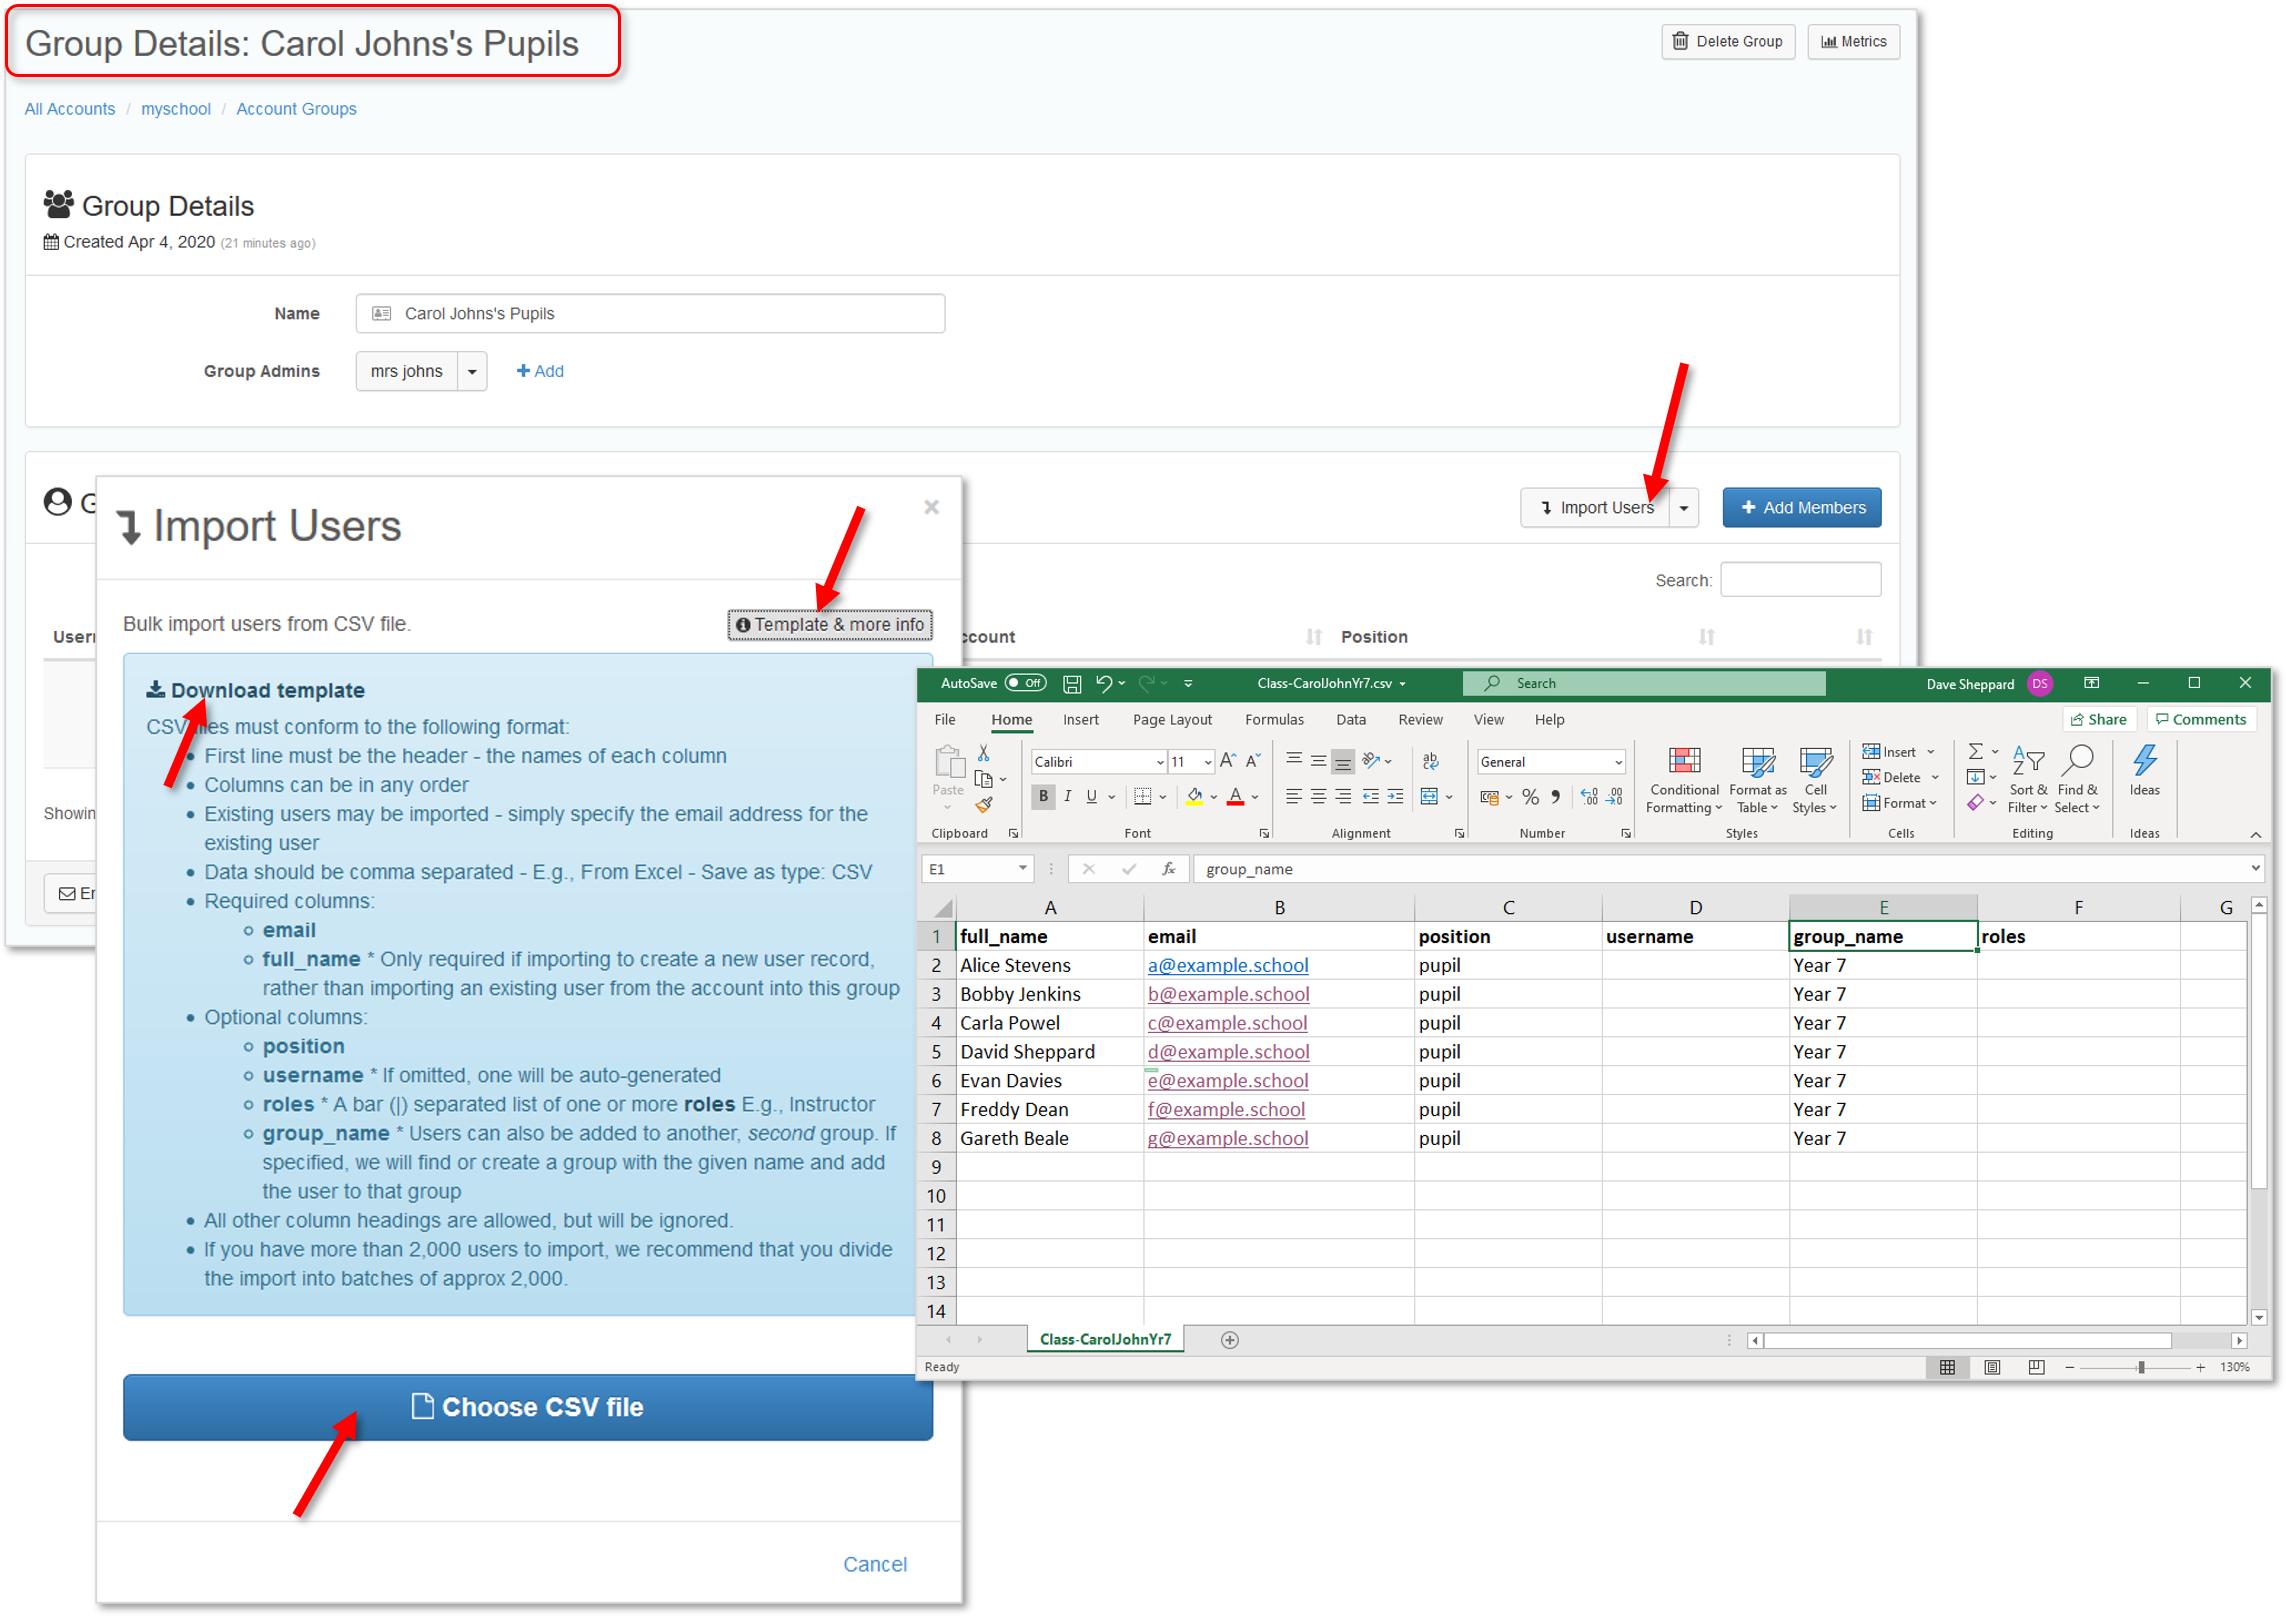Click the Page Layout view icon in status bar

point(1992,1367)
